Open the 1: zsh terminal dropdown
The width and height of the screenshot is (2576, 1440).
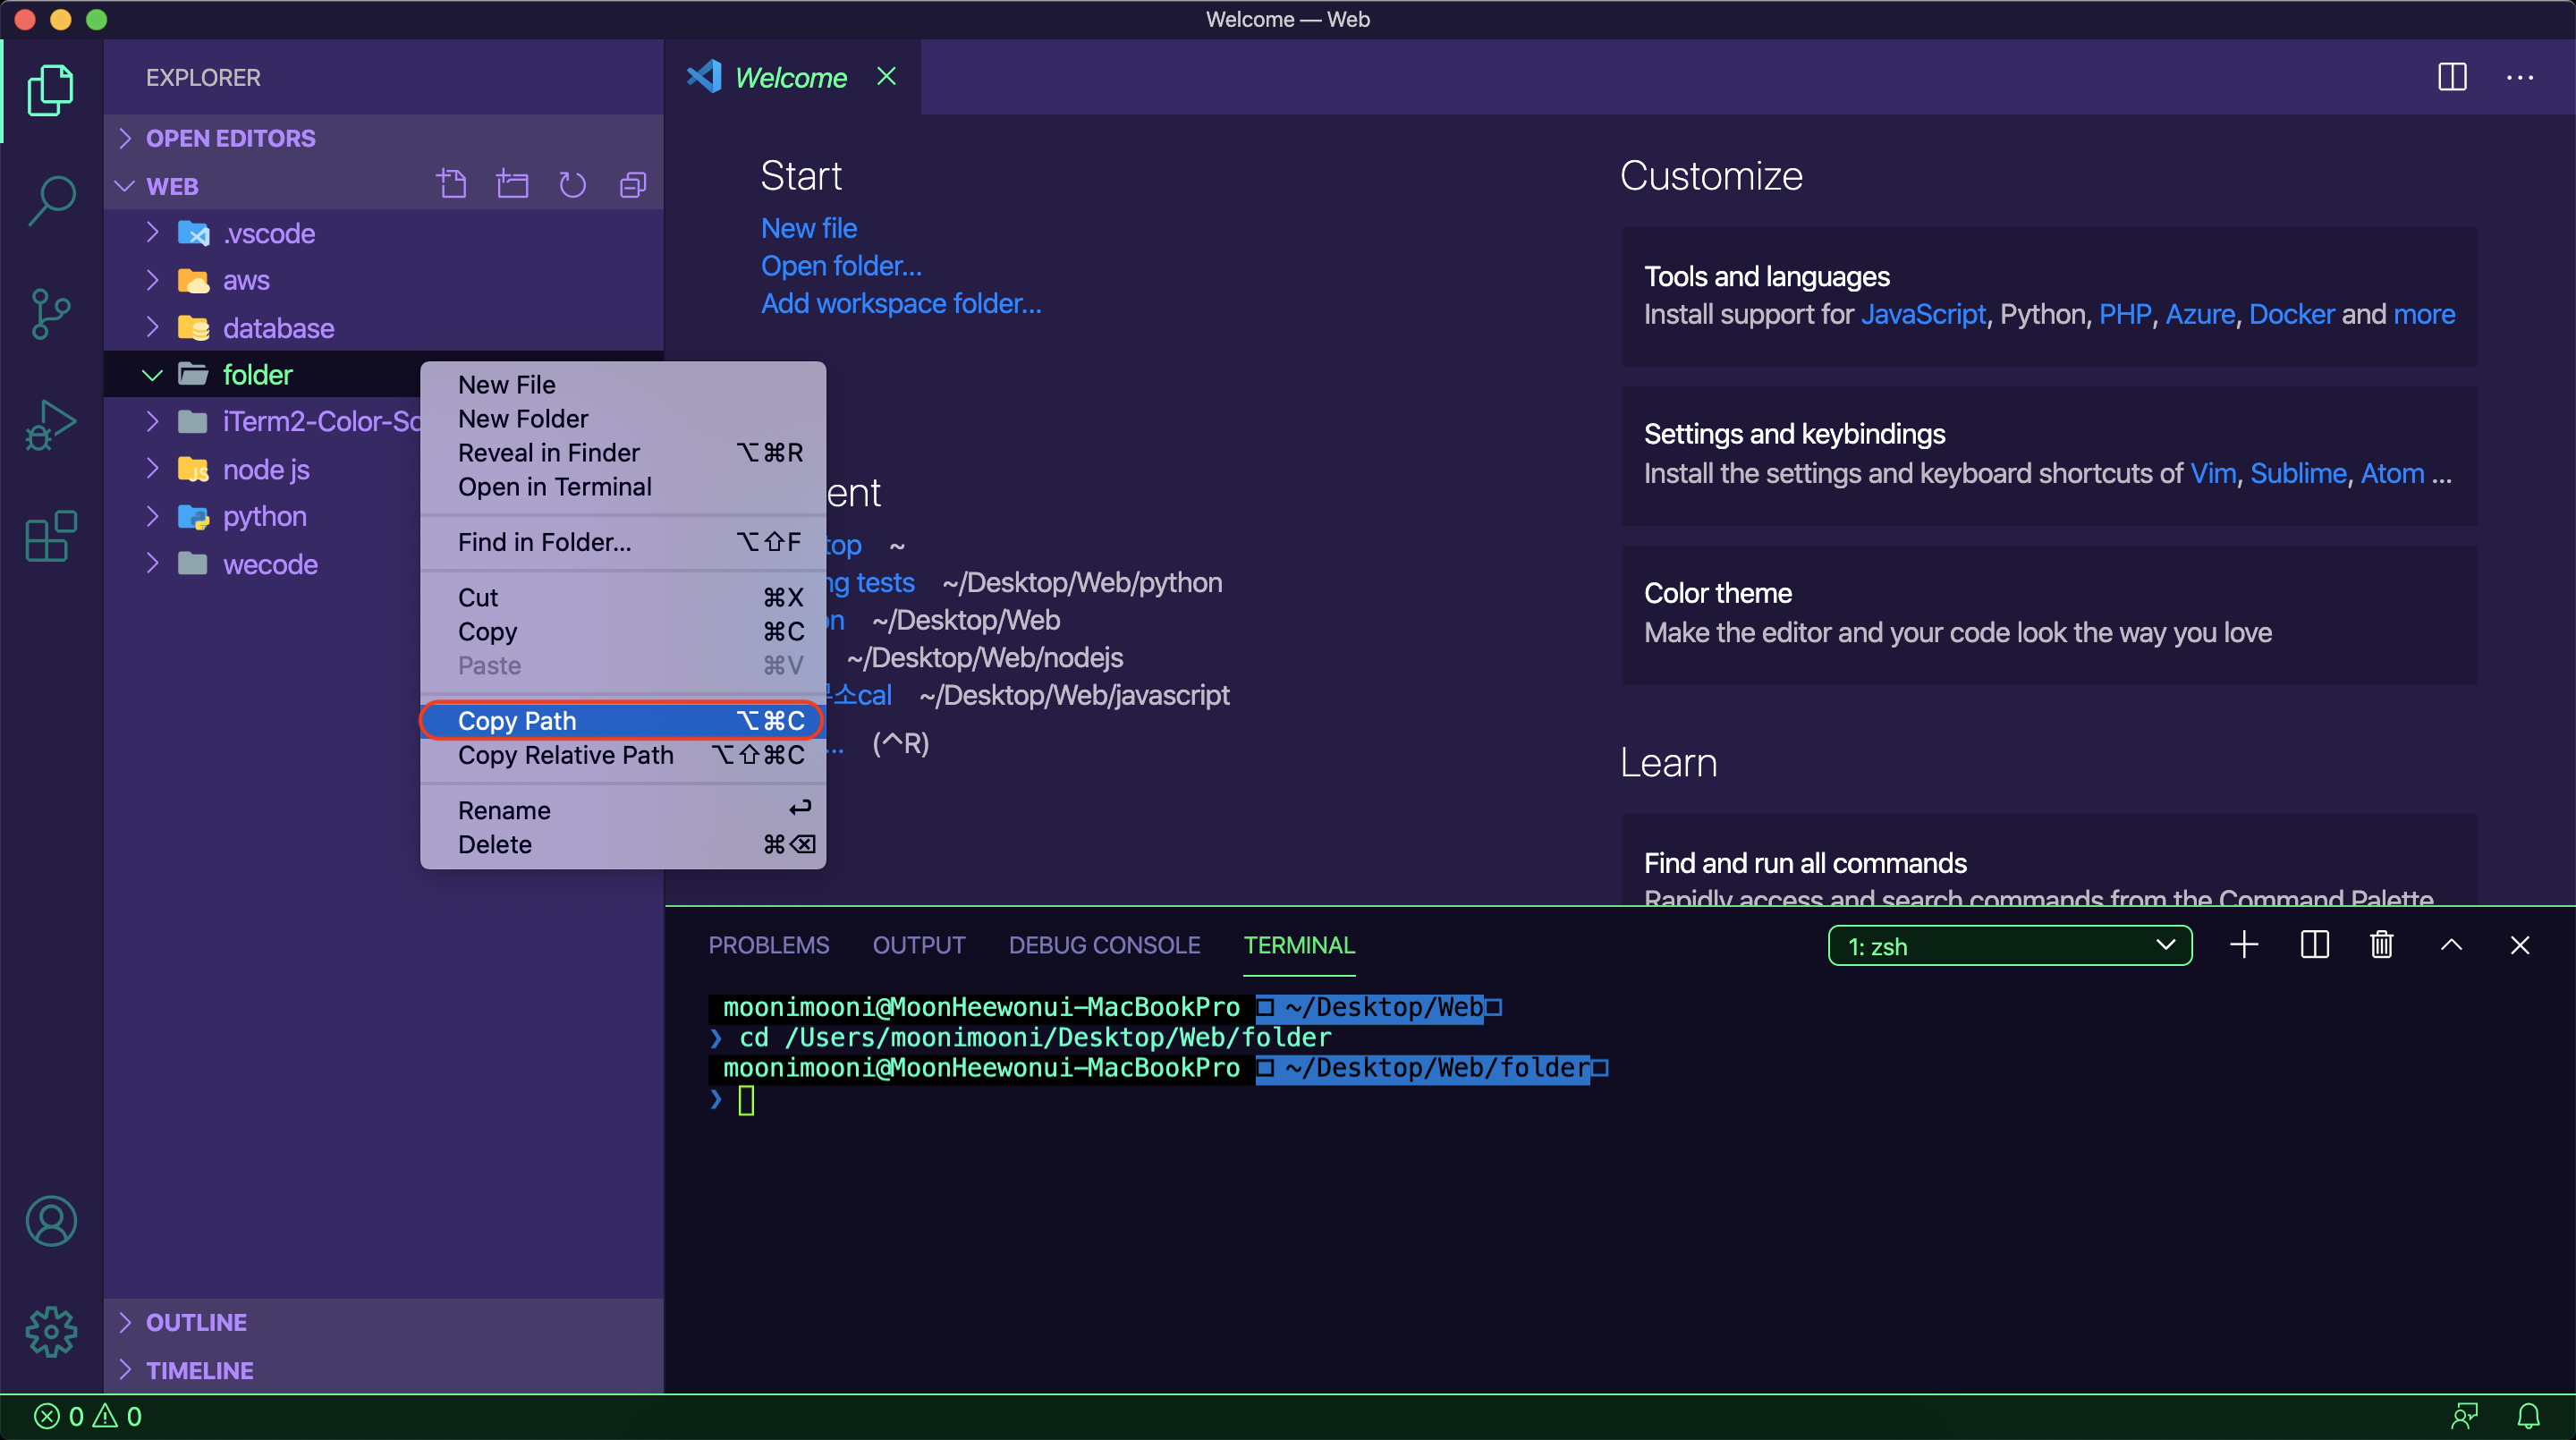[2010, 945]
